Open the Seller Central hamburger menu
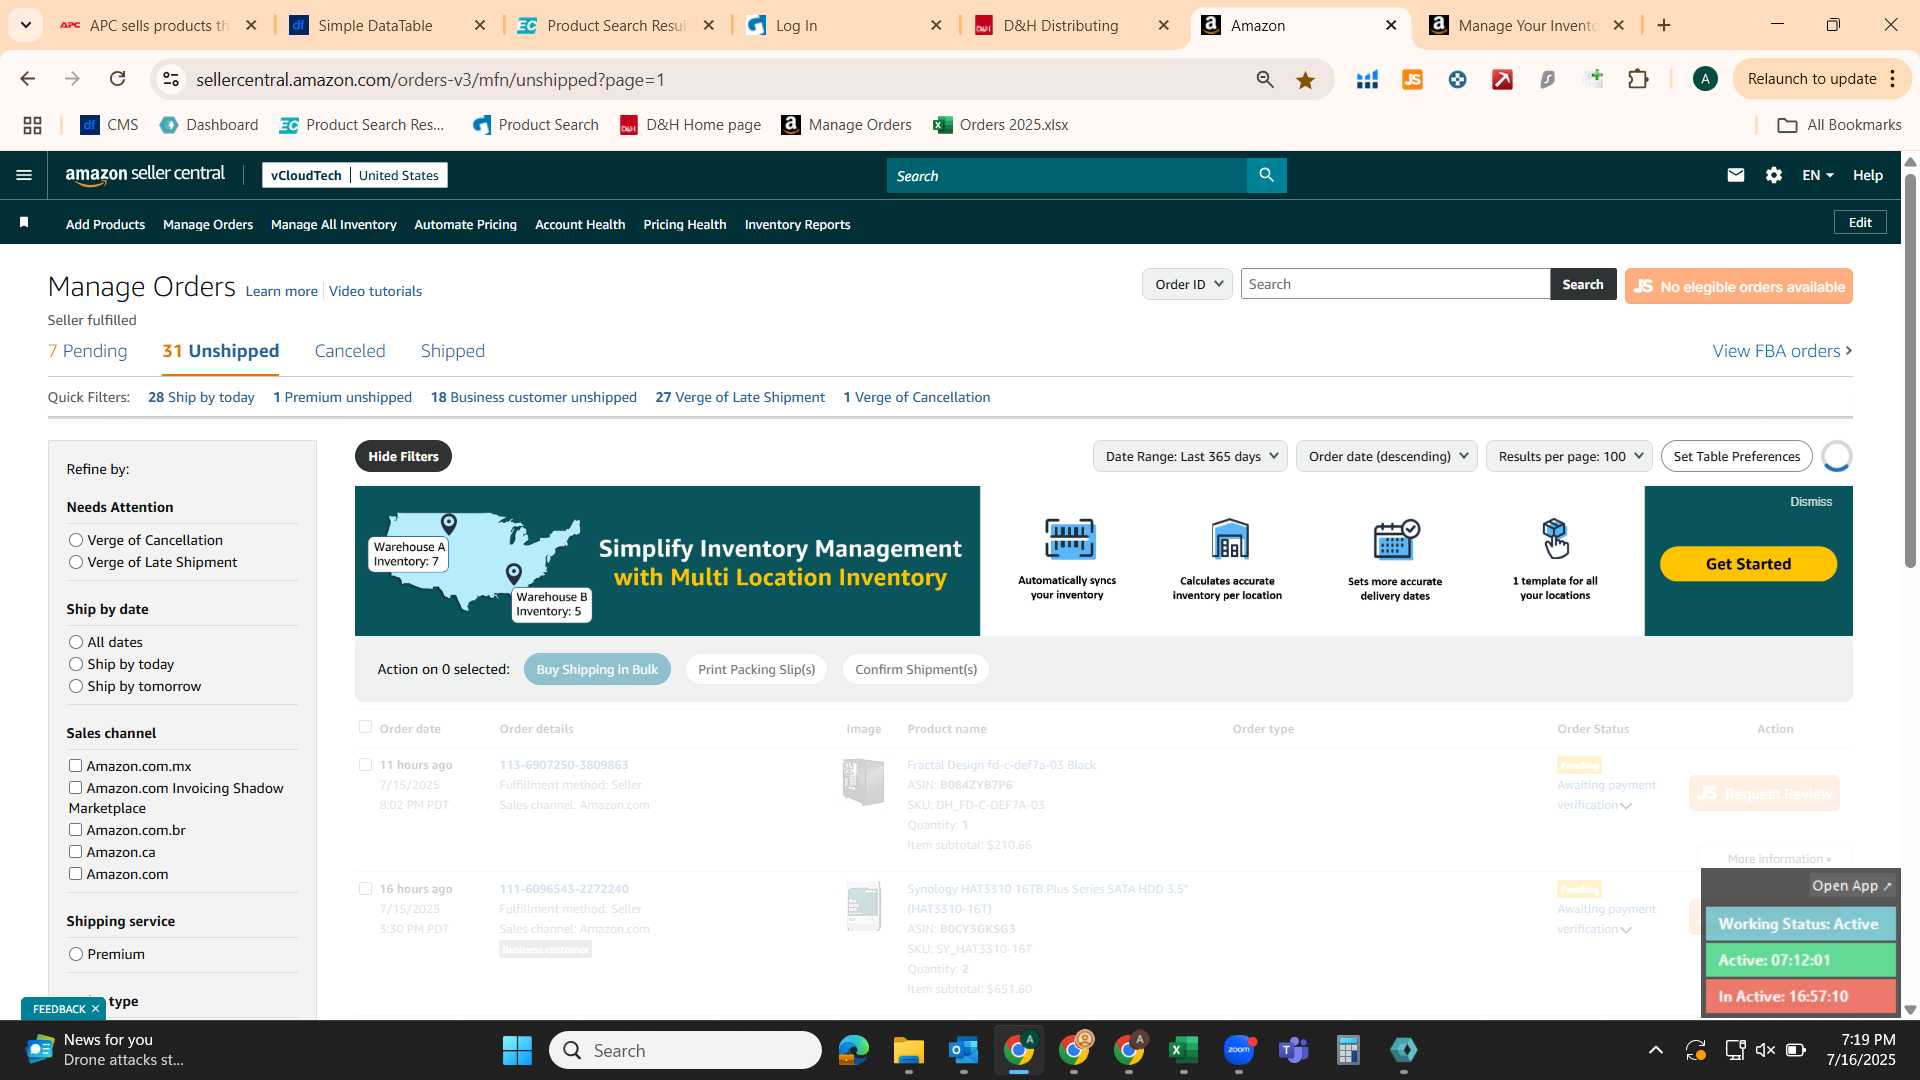 pyautogui.click(x=24, y=175)
